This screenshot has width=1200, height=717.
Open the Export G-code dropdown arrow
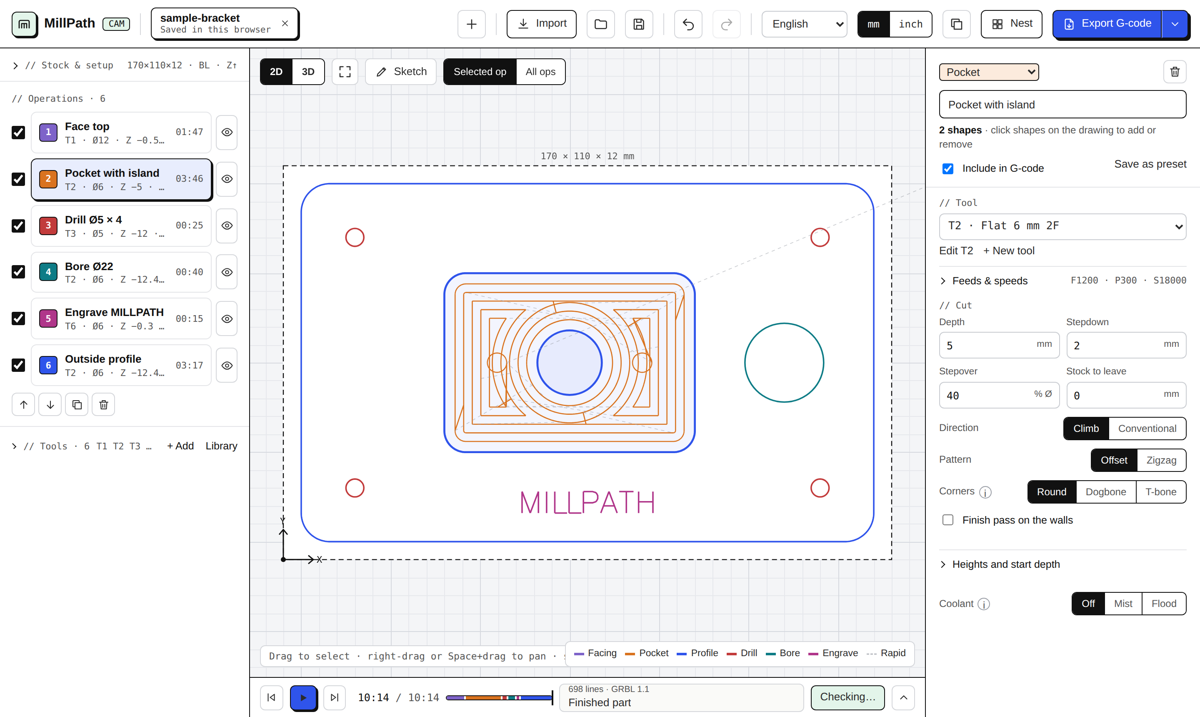pyautogui.click(x=1175, y=24)
